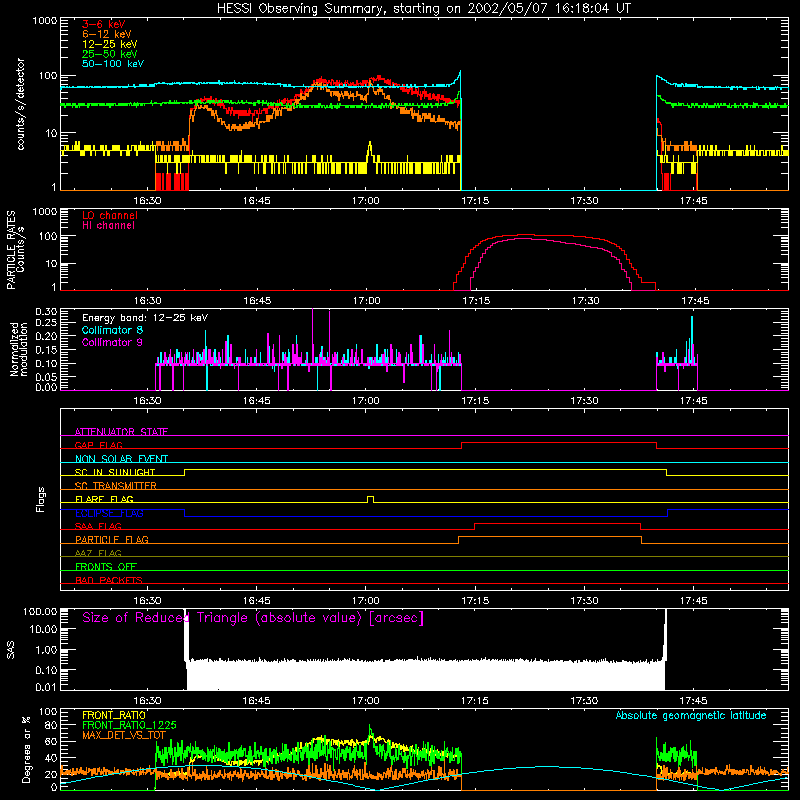Click 16:30 tick label under top plot
This screenshot has height=800, width=800.
(x=147, y=201)
